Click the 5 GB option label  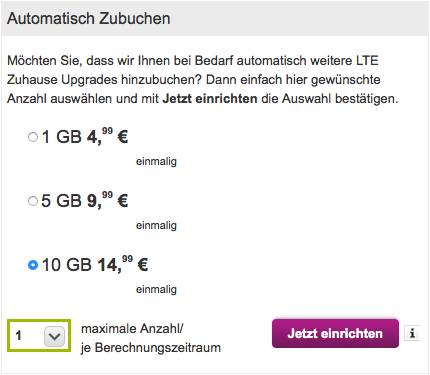click(x=61, y=201)
